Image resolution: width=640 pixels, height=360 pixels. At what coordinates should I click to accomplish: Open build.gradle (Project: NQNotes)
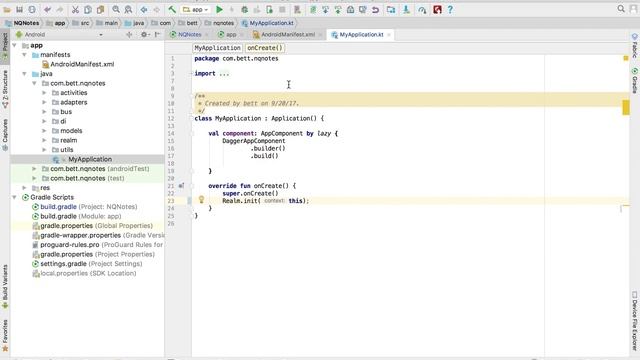pos(84,207)
